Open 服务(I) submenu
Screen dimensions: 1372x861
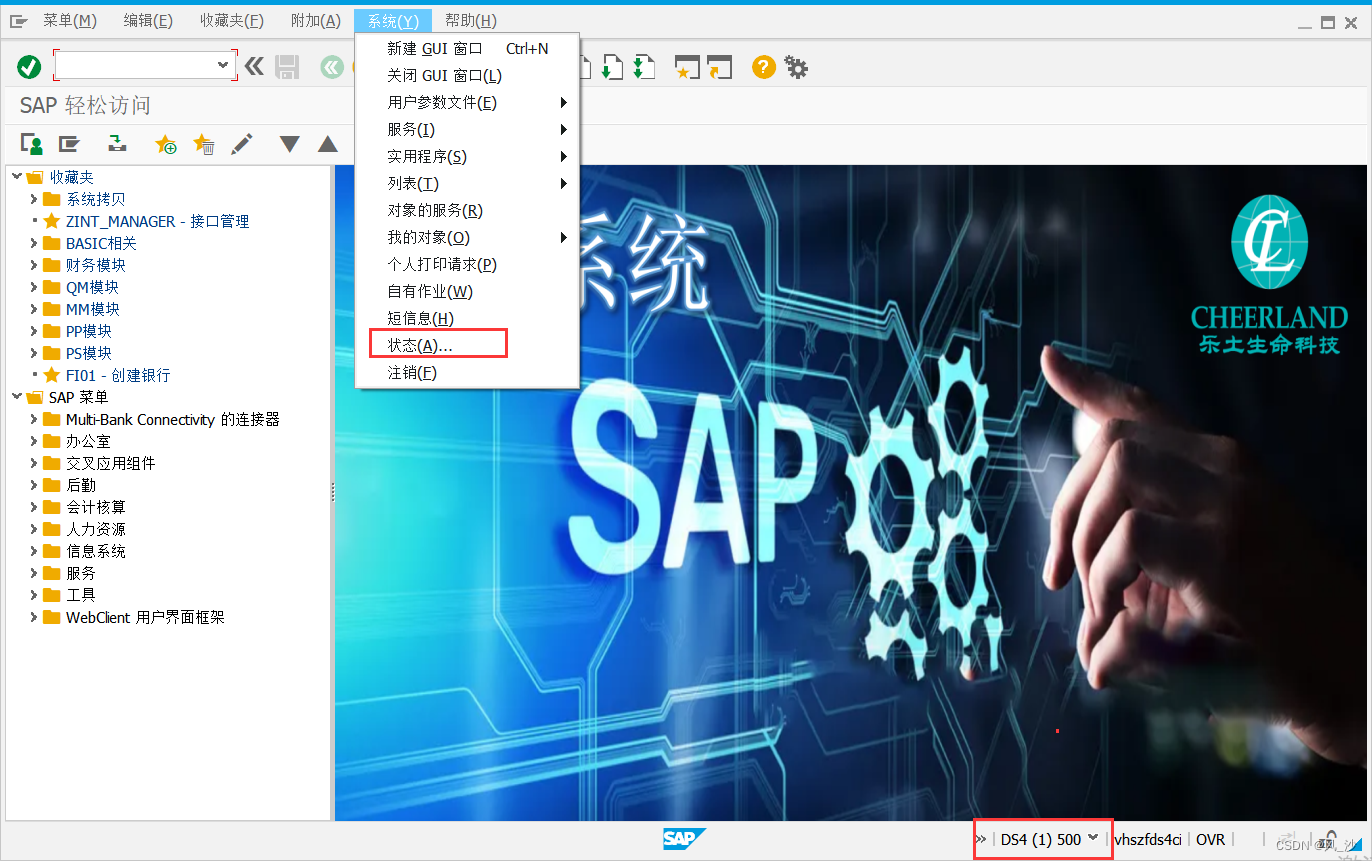click(467, 129)
